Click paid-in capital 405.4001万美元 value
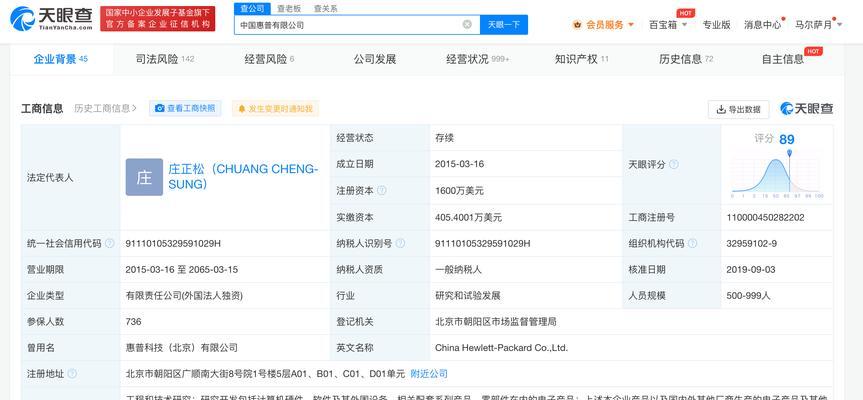Viewport: 863px width, 400px height. [x=468, y=217]
